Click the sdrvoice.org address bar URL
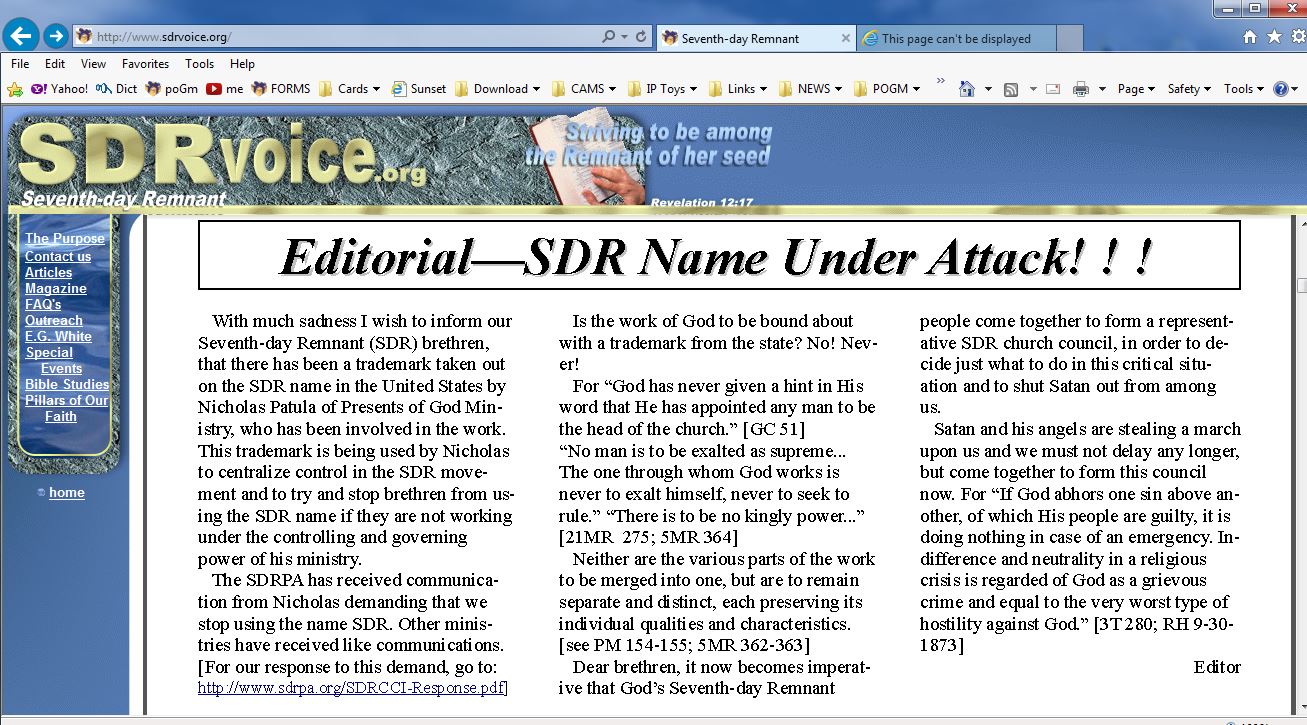Screen dimensions: 1307x725 click(x=163, y=37)
